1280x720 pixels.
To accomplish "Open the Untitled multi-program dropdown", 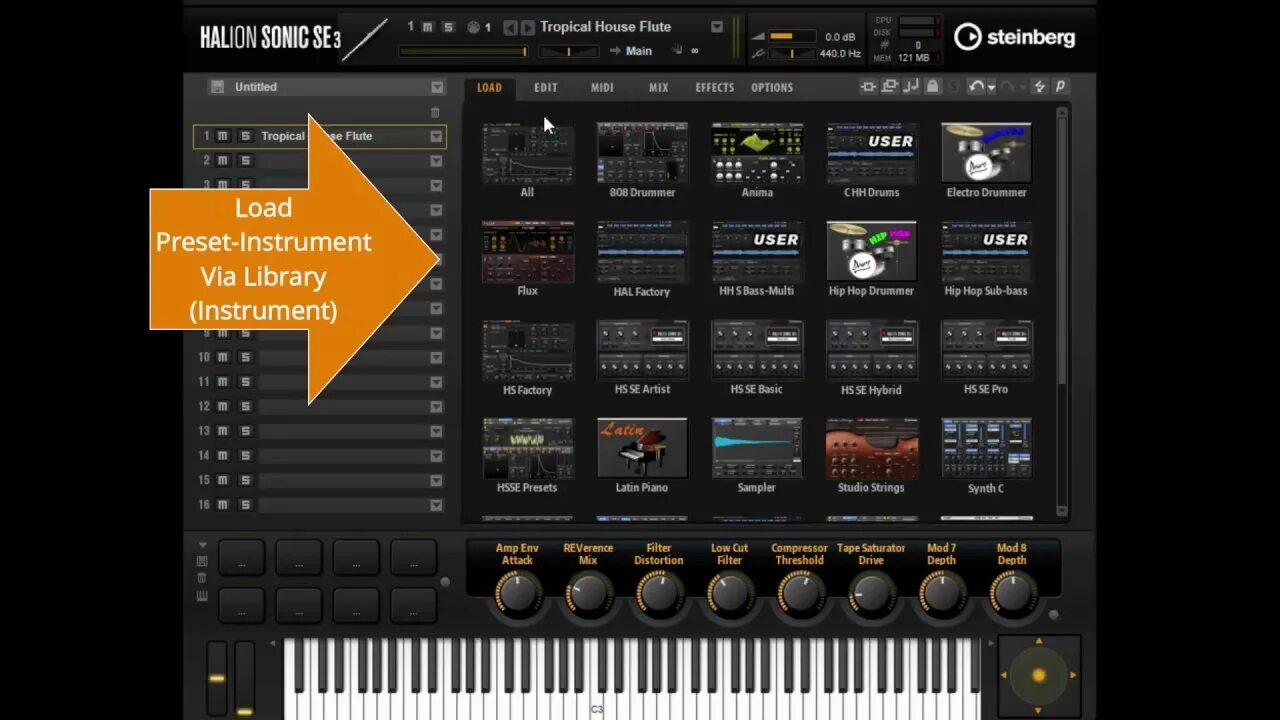I will pos(437,87).
